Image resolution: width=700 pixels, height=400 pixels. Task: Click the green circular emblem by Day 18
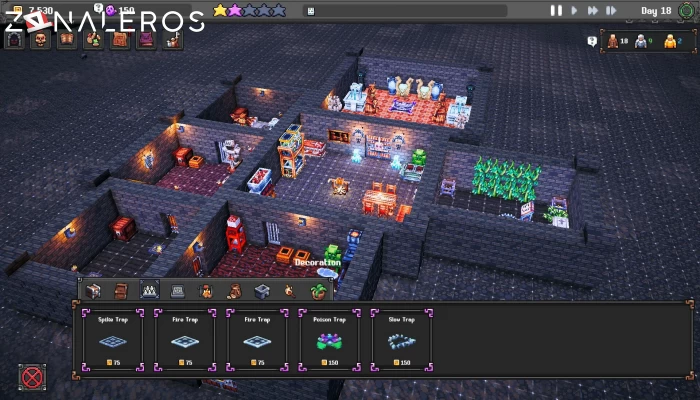[x=687, y=10]
